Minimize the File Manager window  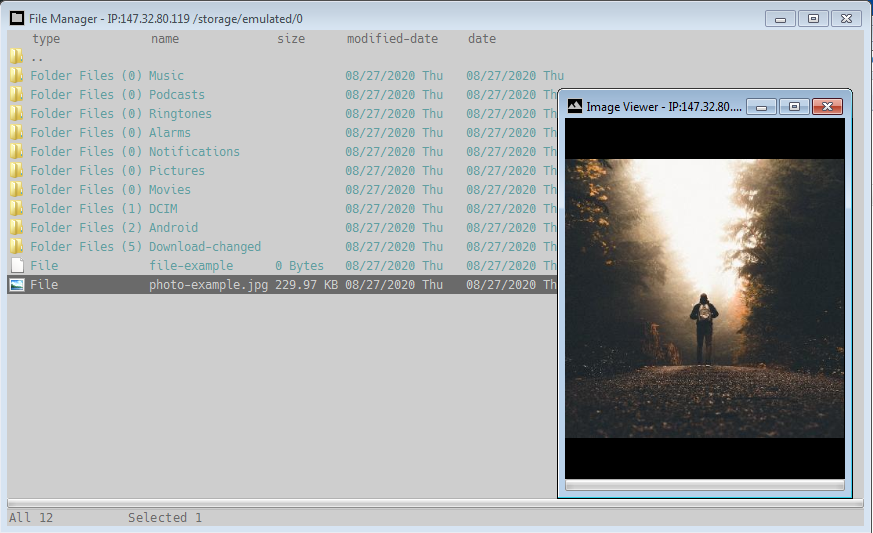780,19
